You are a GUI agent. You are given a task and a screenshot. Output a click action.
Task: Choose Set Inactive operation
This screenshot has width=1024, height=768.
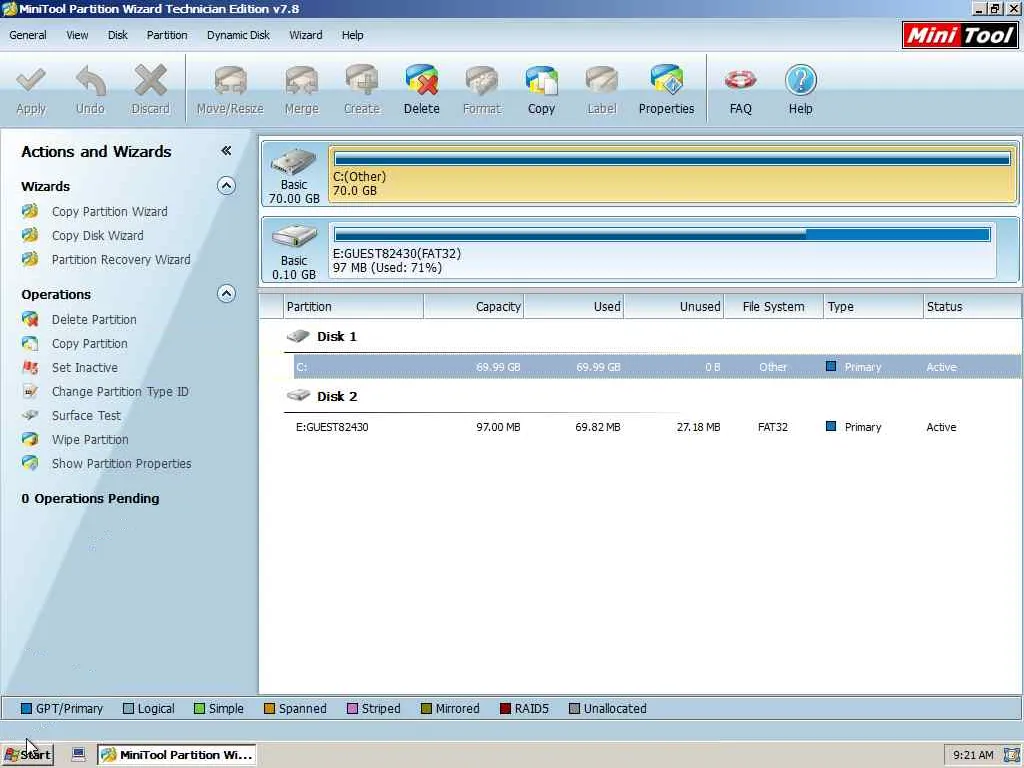click(x=85, y=368)
